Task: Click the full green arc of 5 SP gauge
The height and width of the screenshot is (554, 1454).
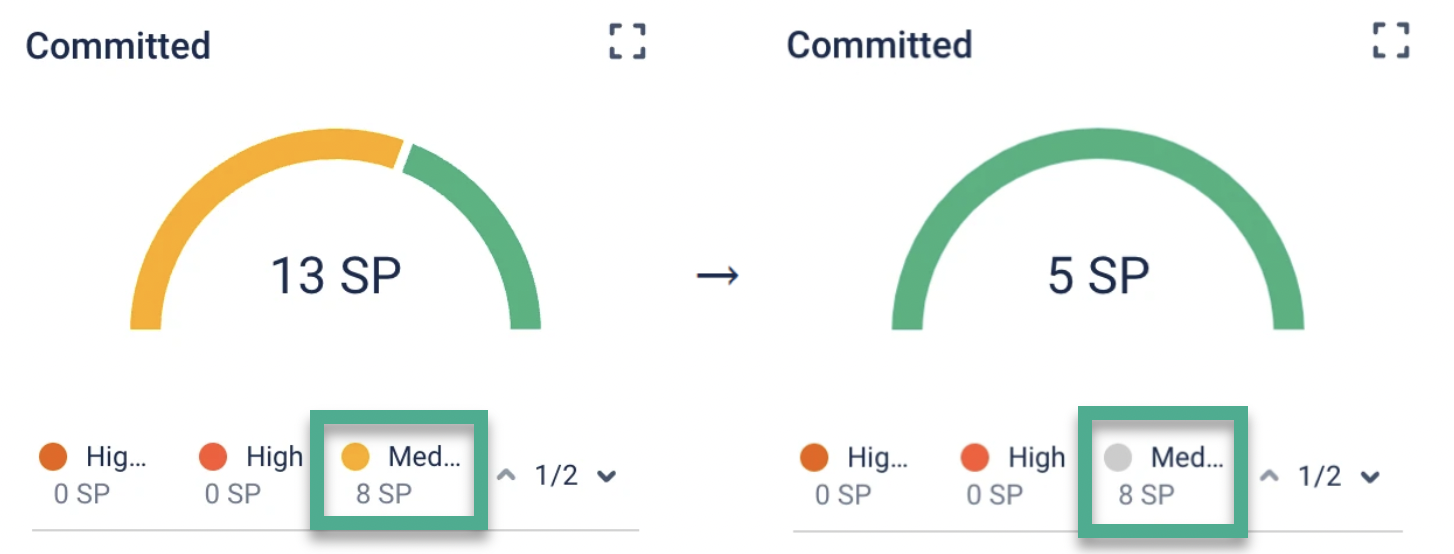Action: coord(1098,146)
